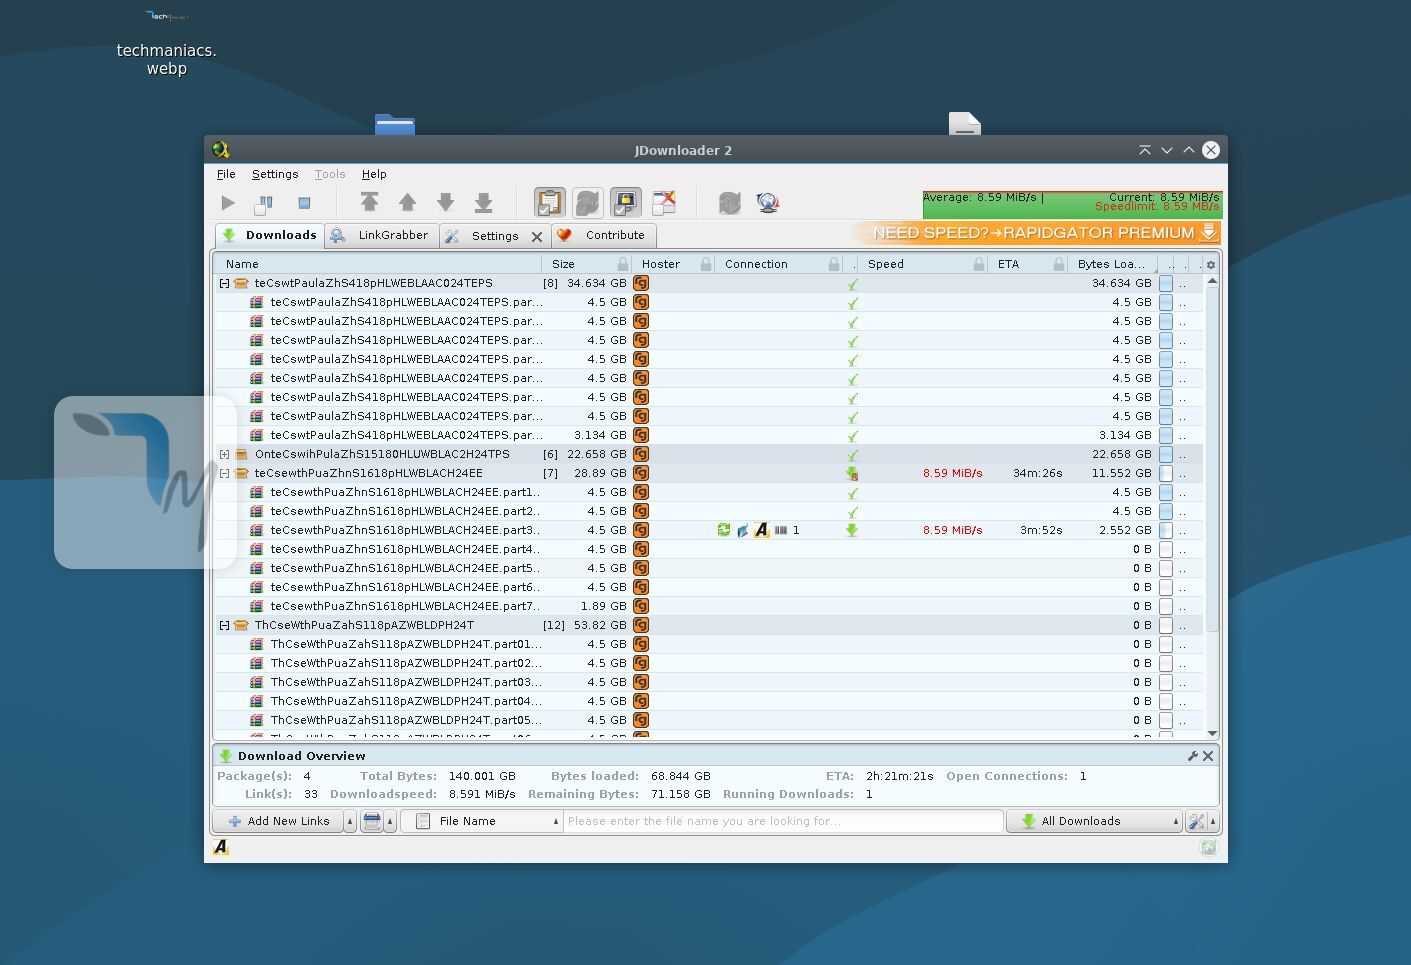Click the Silent Mode toolbar icon

(x=664, y=203)
